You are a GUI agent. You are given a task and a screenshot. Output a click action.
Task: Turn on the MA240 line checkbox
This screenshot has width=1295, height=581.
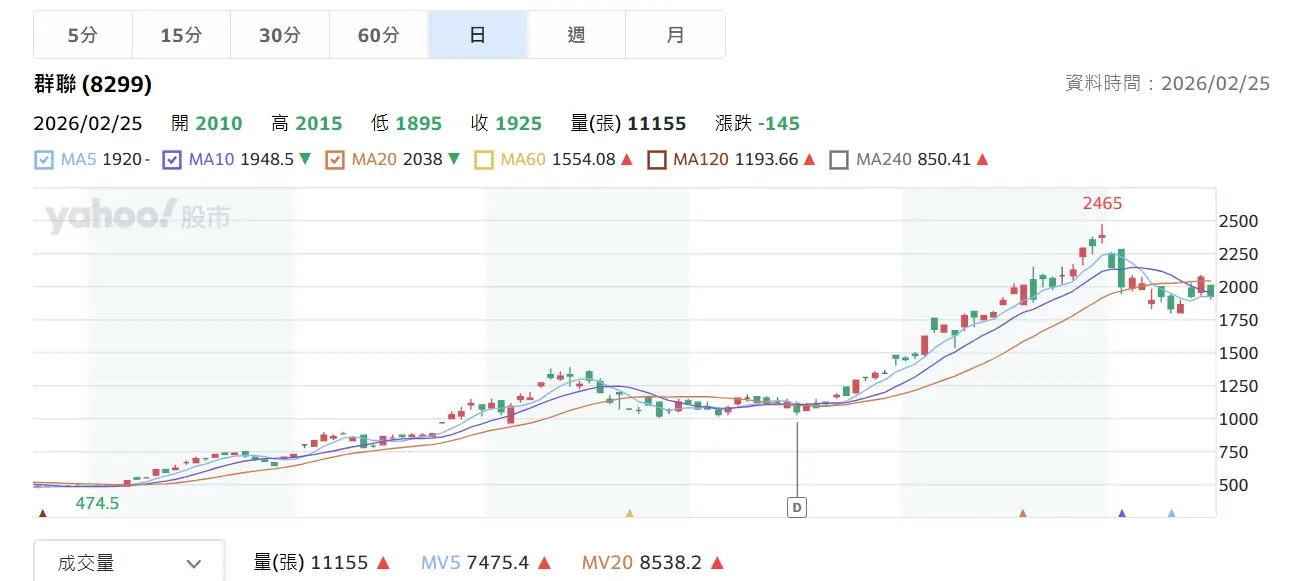[839, 159]
